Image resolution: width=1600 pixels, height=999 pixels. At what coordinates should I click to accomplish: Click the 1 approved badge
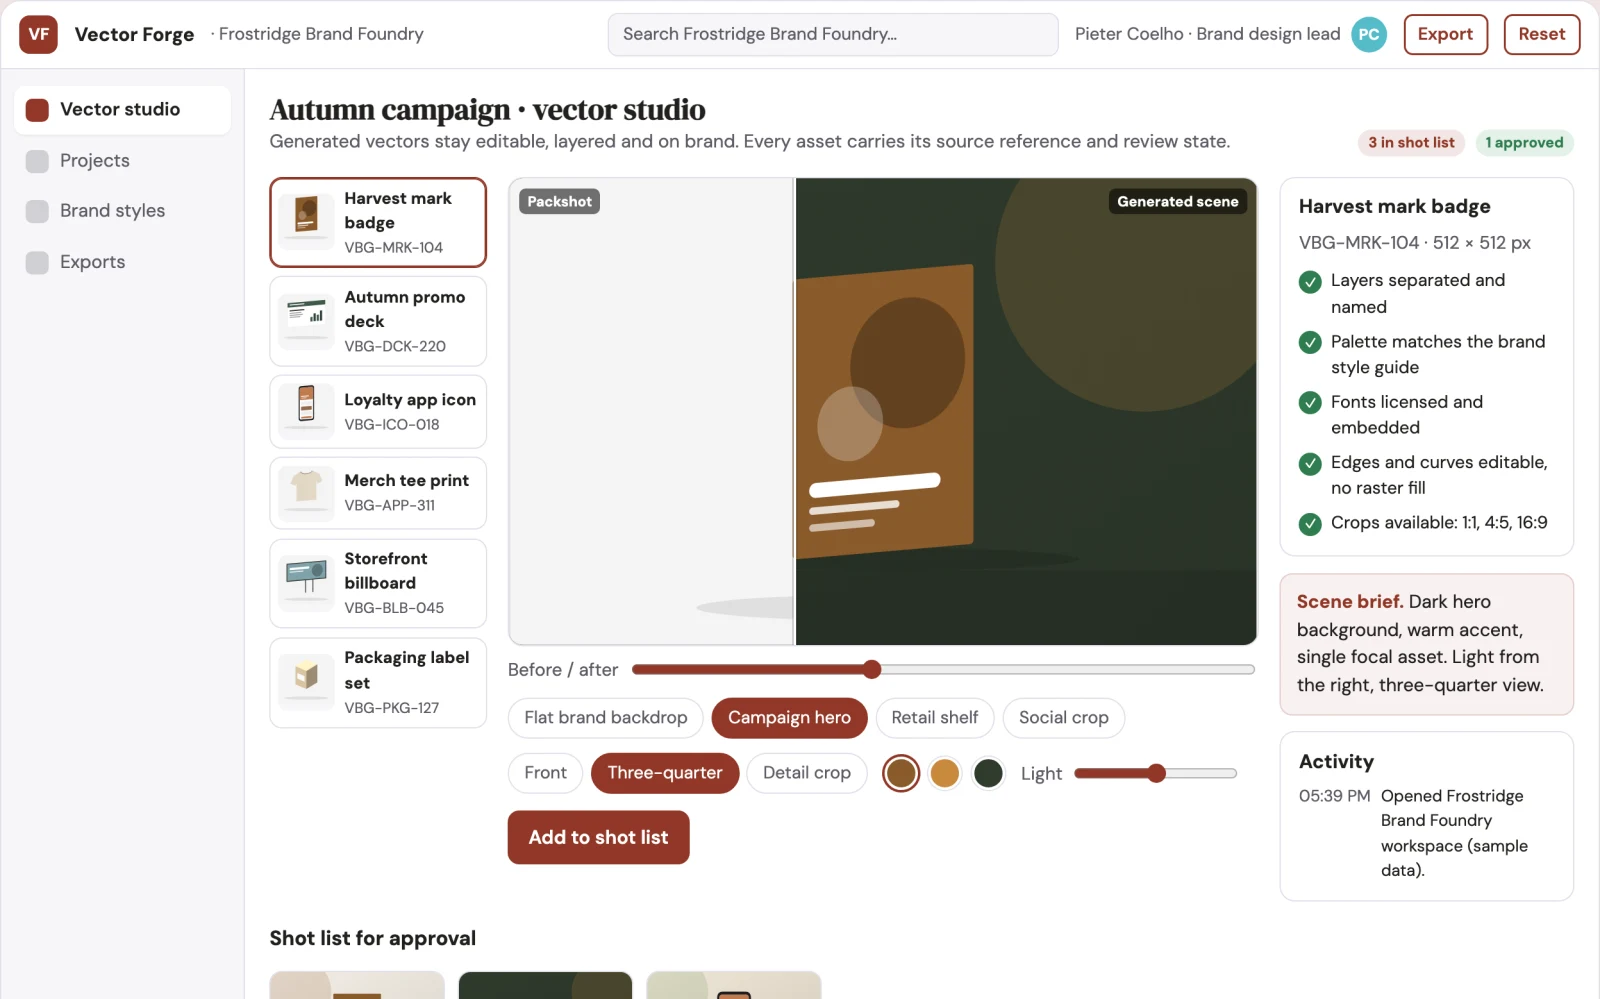point(1524,143)
